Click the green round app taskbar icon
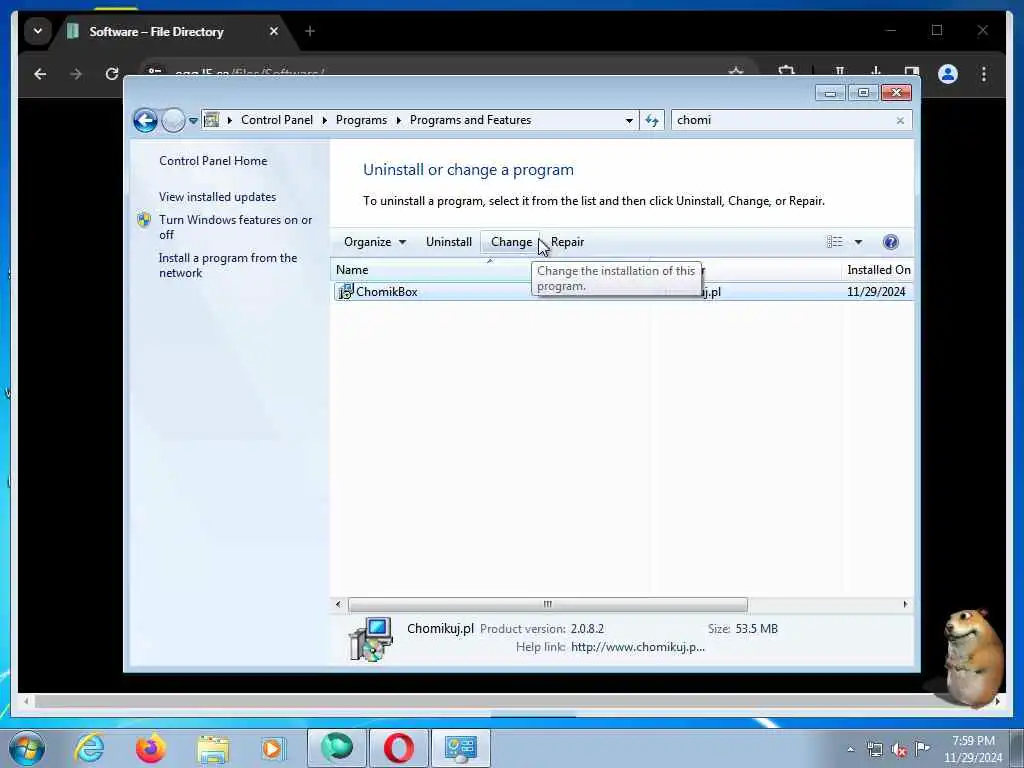Viewport: 1024px width, 768px height. [336, 748]
